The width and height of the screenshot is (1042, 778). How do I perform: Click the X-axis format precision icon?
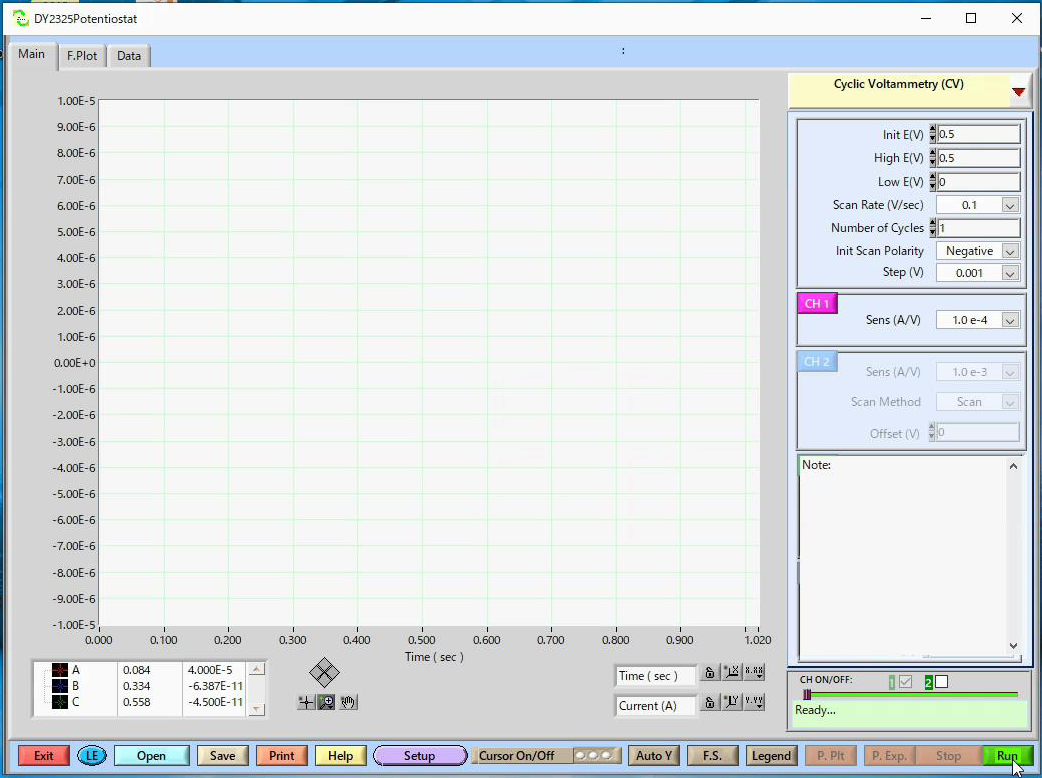(754, 673)
